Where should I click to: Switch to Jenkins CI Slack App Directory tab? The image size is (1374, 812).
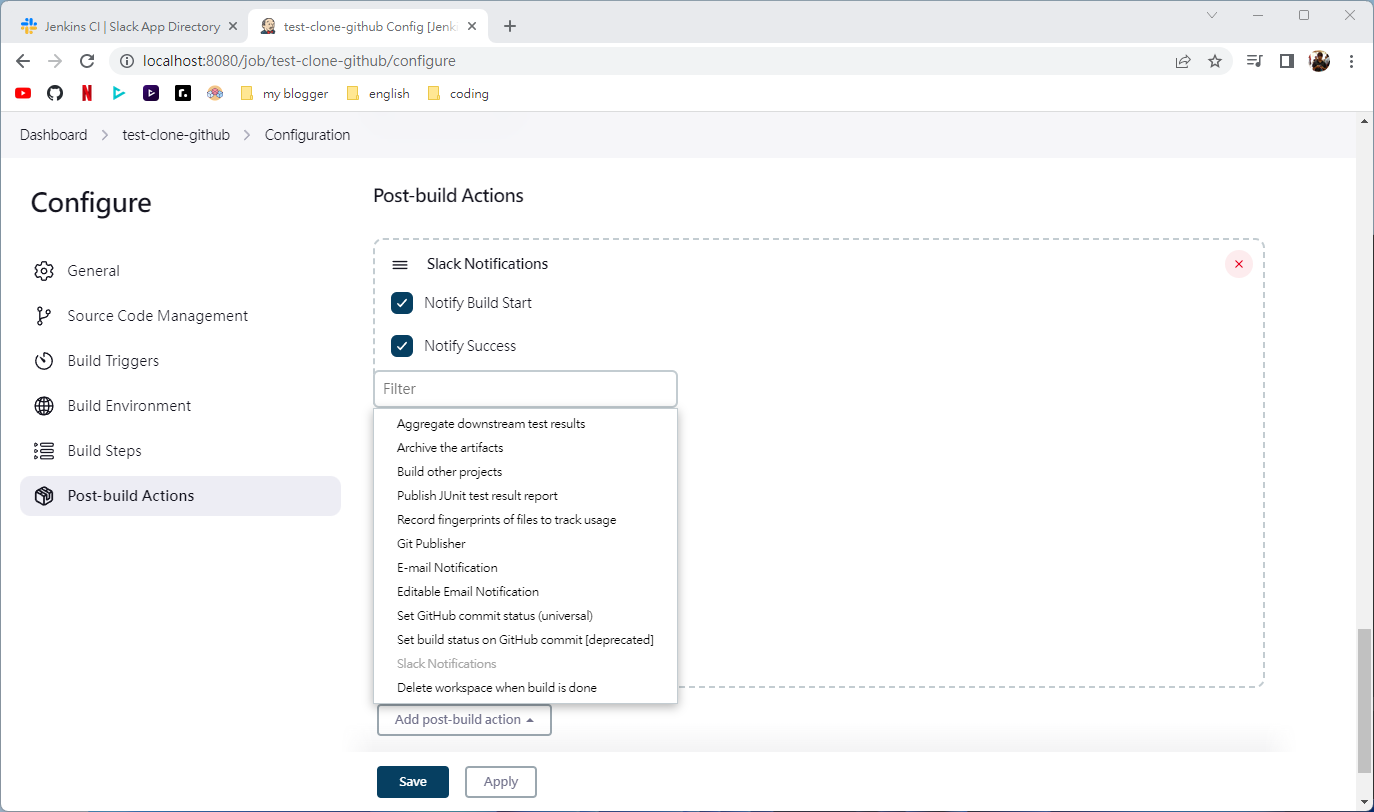[x=130, y=26]
